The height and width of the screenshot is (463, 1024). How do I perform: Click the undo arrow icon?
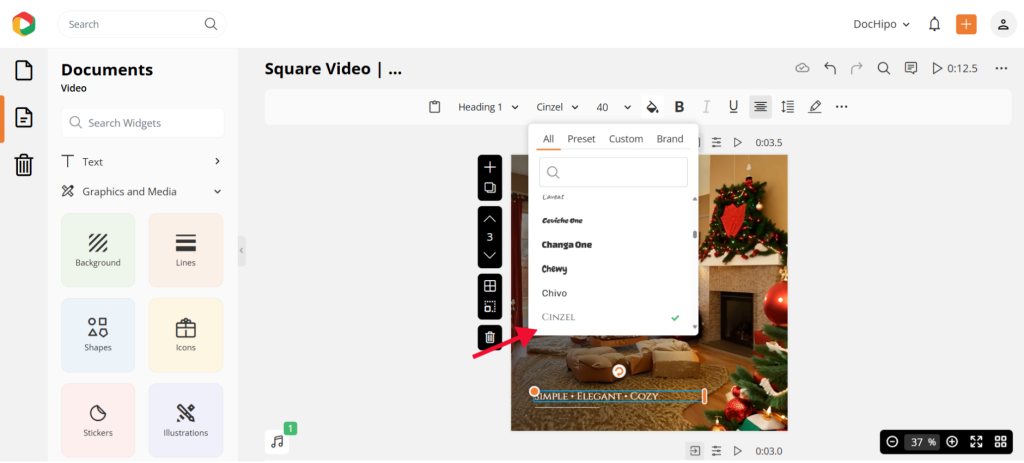(830, 68)
